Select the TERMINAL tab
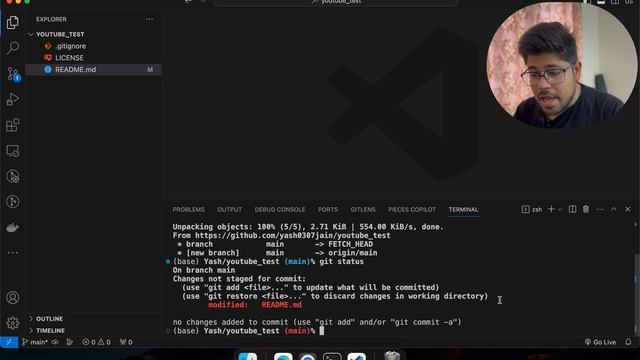The image size is (640, 360). coord(463,209)
